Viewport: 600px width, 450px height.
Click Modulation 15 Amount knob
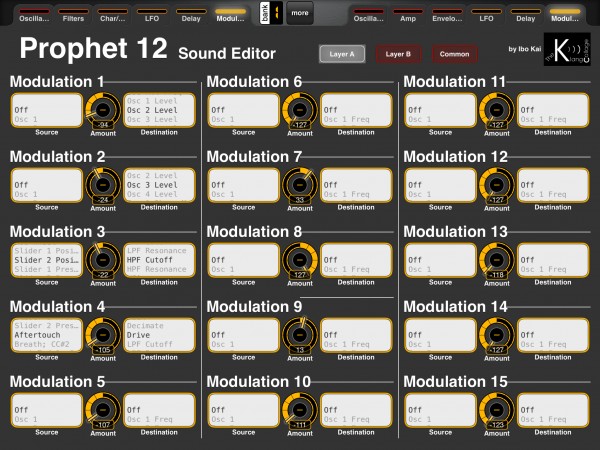click(x=496, y=410)
